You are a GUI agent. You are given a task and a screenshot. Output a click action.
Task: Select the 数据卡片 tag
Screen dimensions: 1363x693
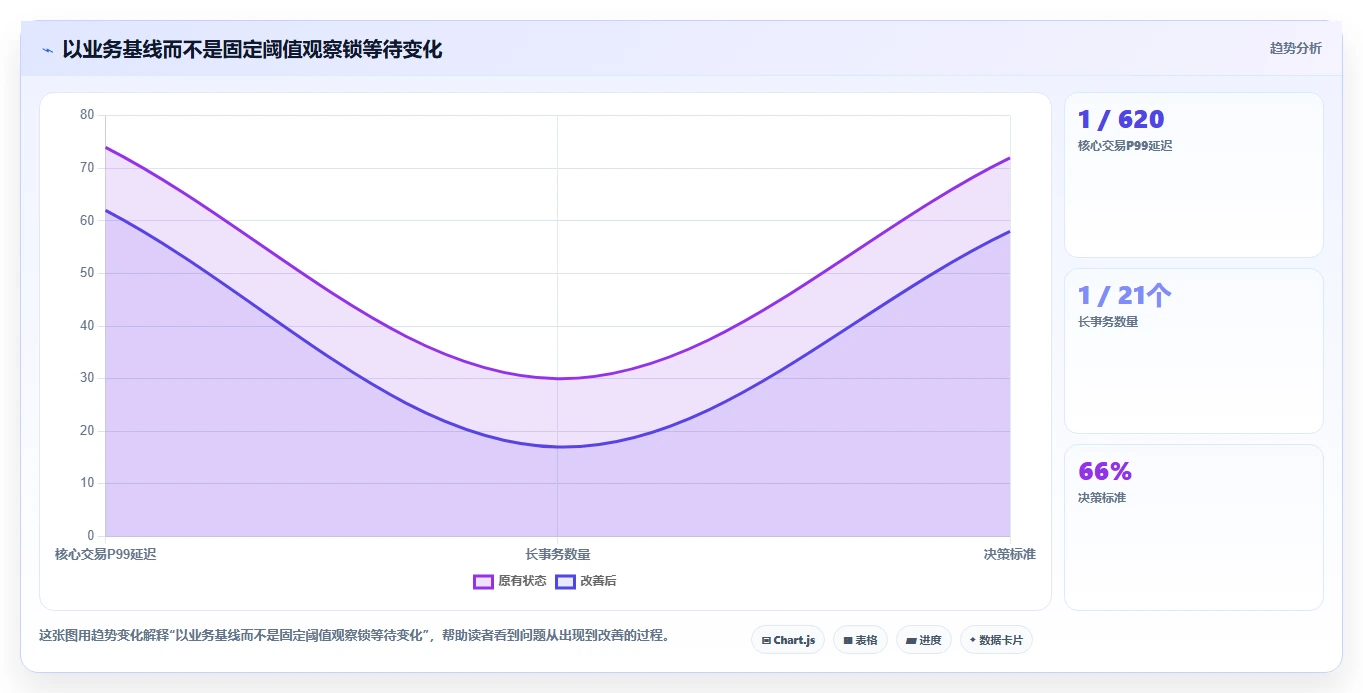tap(996, 640)
